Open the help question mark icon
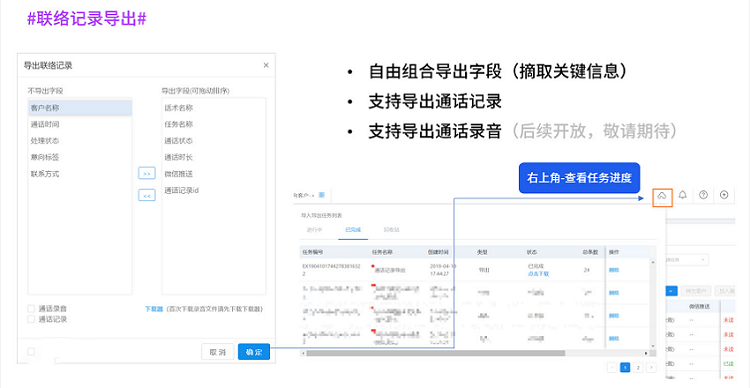The image size is (750, 388). [703, 195]
